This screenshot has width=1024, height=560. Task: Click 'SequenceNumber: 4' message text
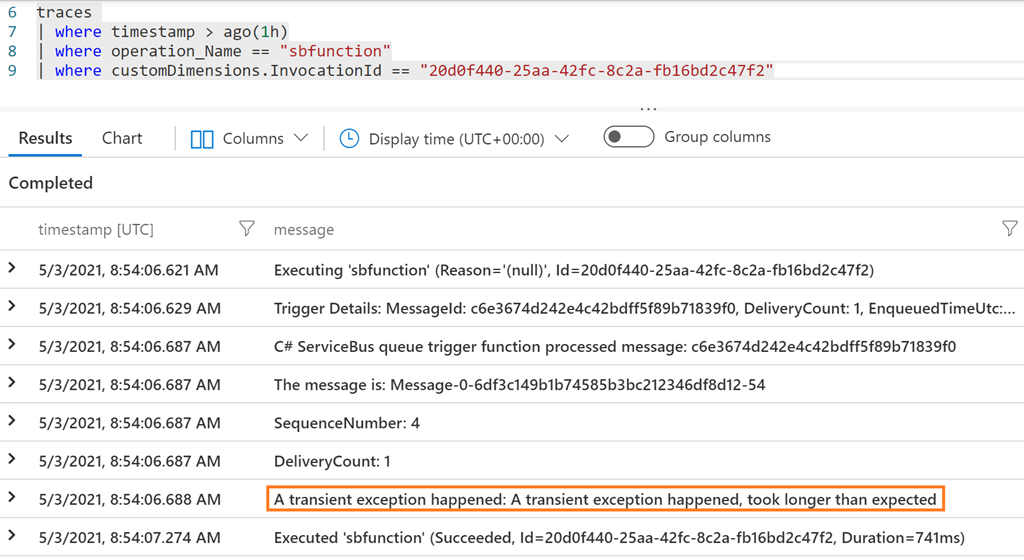[347, 423]
